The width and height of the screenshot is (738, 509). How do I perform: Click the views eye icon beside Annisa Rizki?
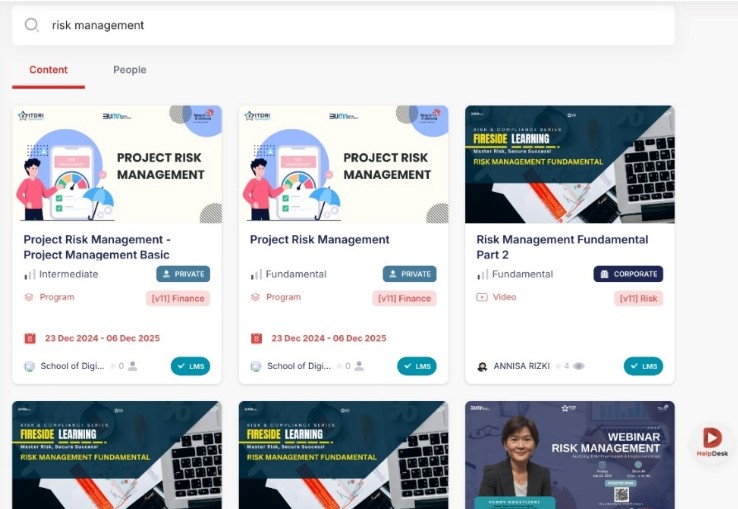579,366
